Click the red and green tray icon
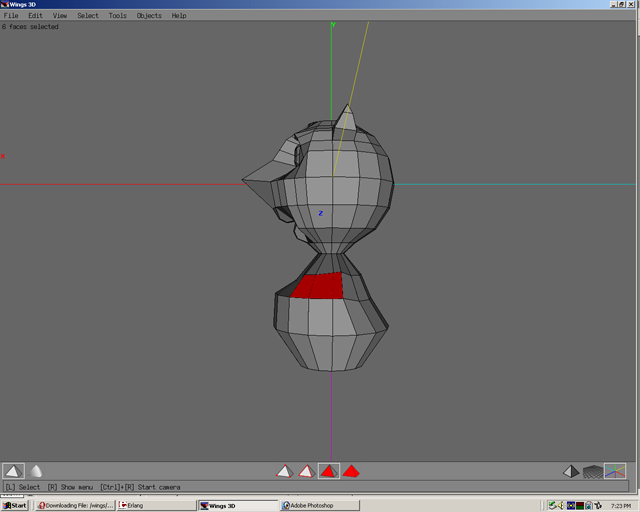Viewport: 640px width, 512px height. click(x=580, y=505)
